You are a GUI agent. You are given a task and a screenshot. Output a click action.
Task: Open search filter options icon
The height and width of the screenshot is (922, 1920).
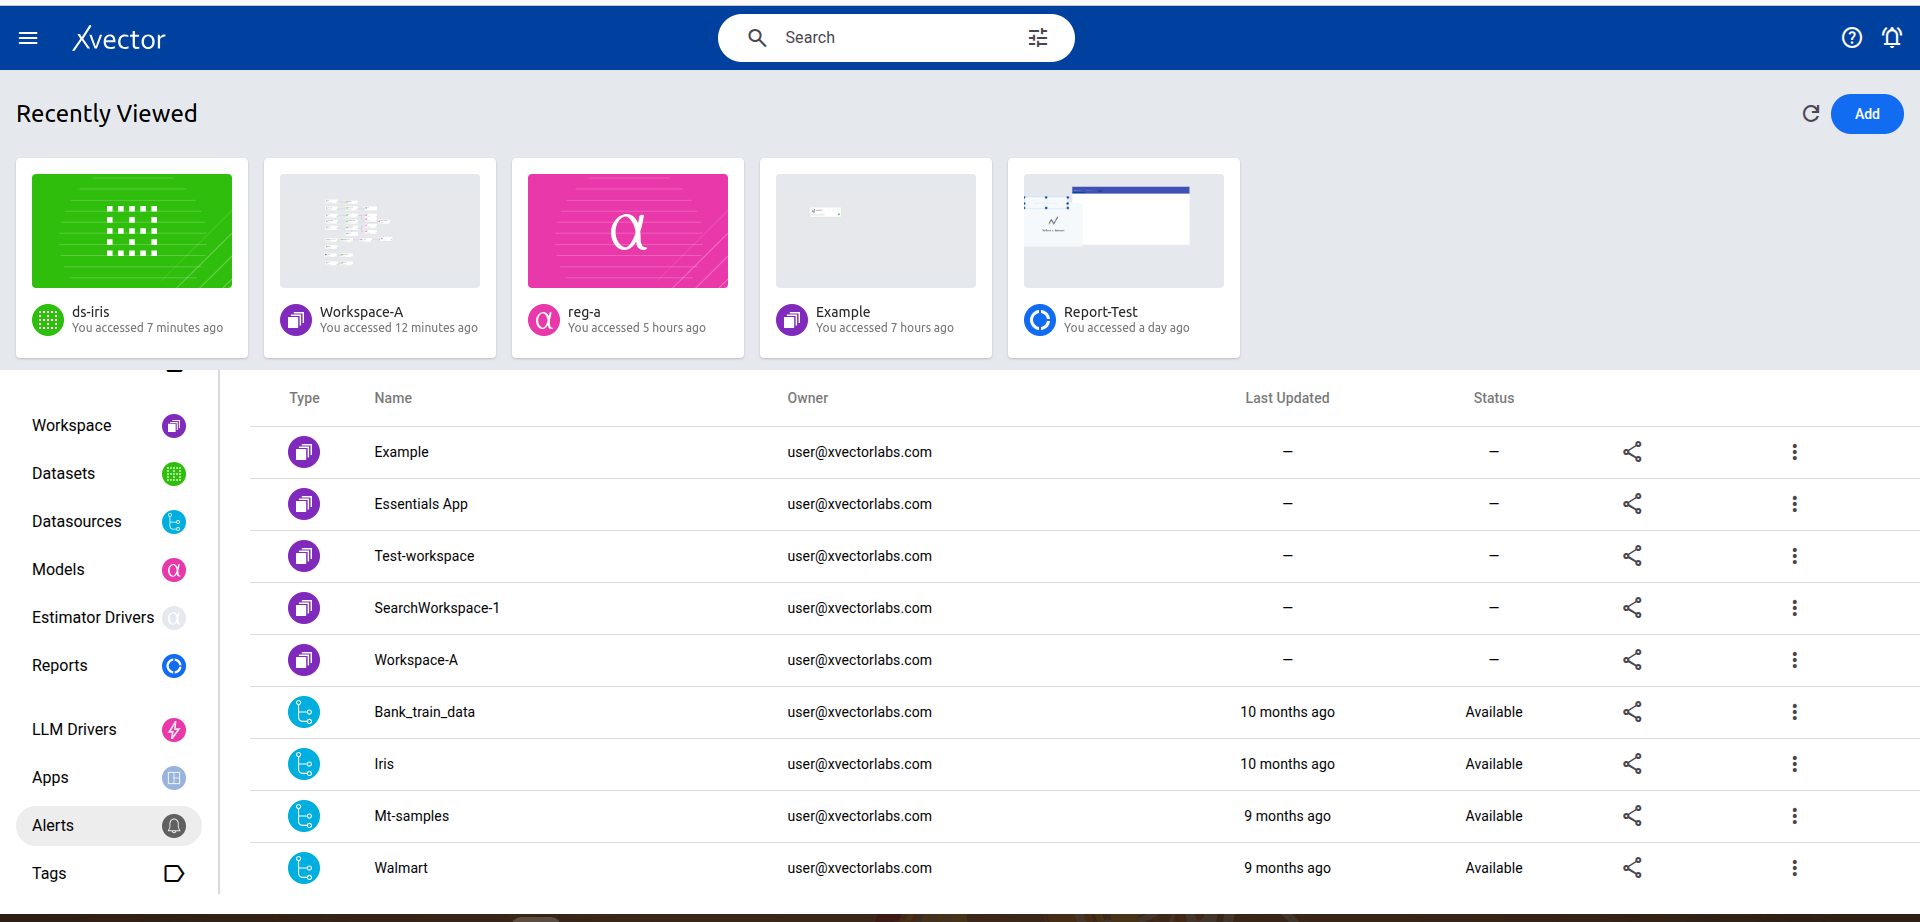click(x=1038, y=38)
